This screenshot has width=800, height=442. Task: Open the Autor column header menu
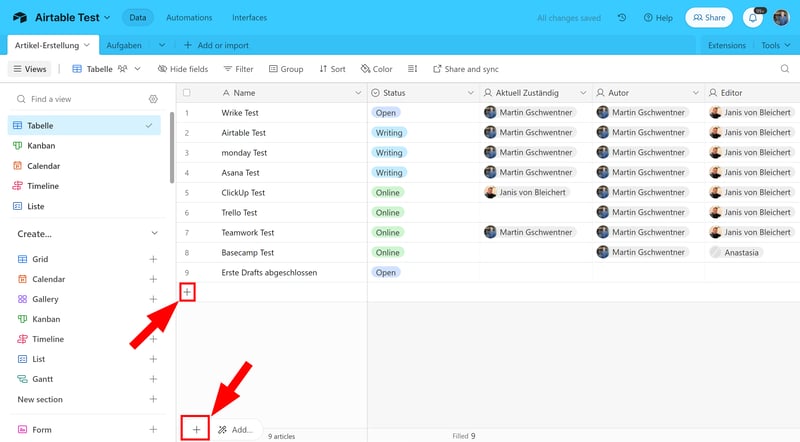tap(695, 93)
